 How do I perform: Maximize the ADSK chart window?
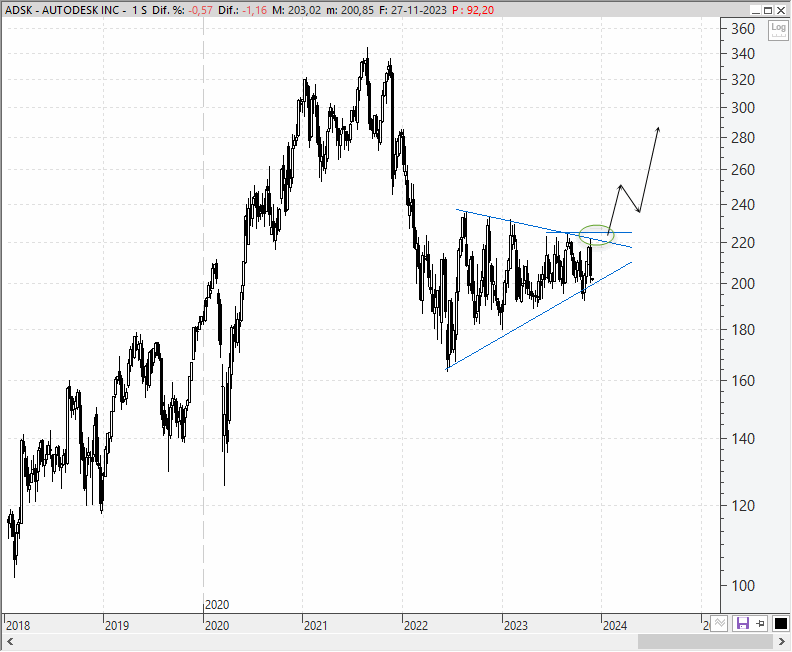(768, 10)
